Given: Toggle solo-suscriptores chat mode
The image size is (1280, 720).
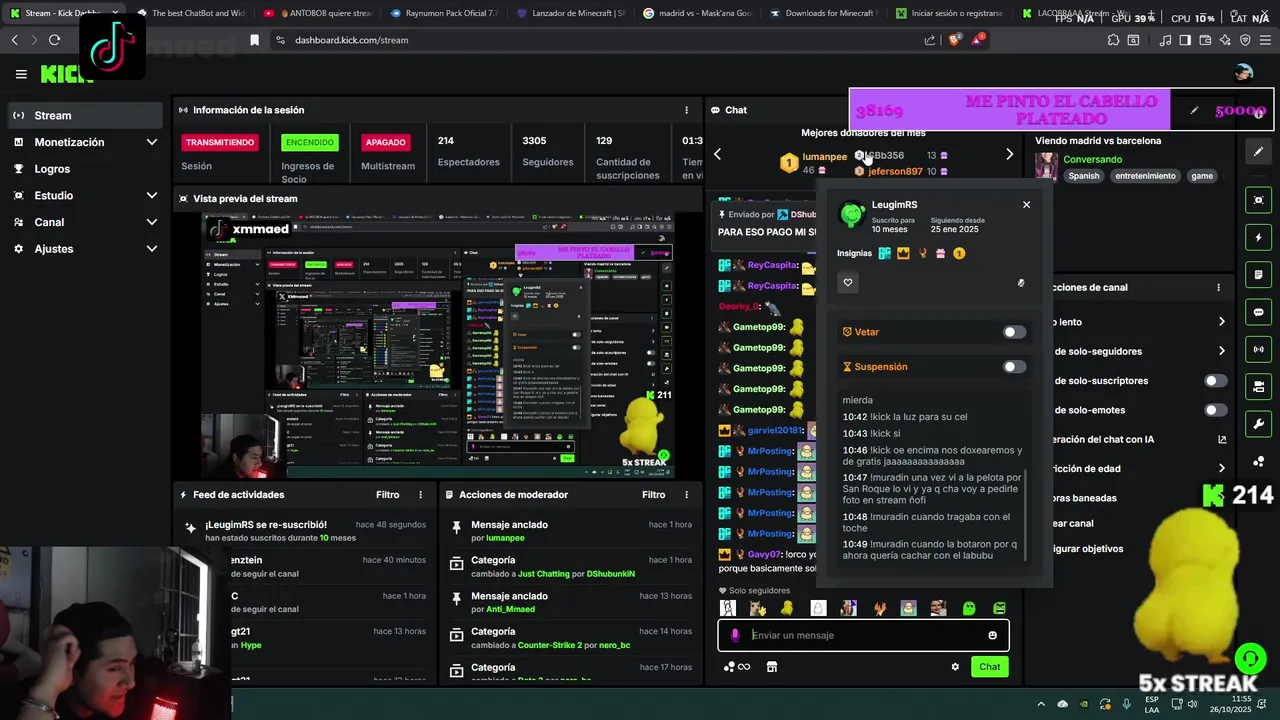Looking at the screenshot, I should coord(1215,381).
